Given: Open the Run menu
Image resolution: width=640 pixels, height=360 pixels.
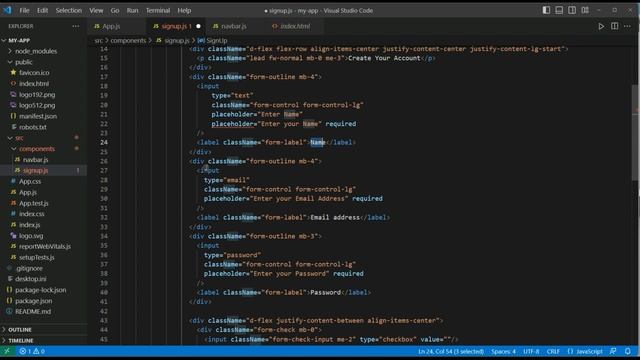Looking at the screenshot, I should tap(133, 11).
